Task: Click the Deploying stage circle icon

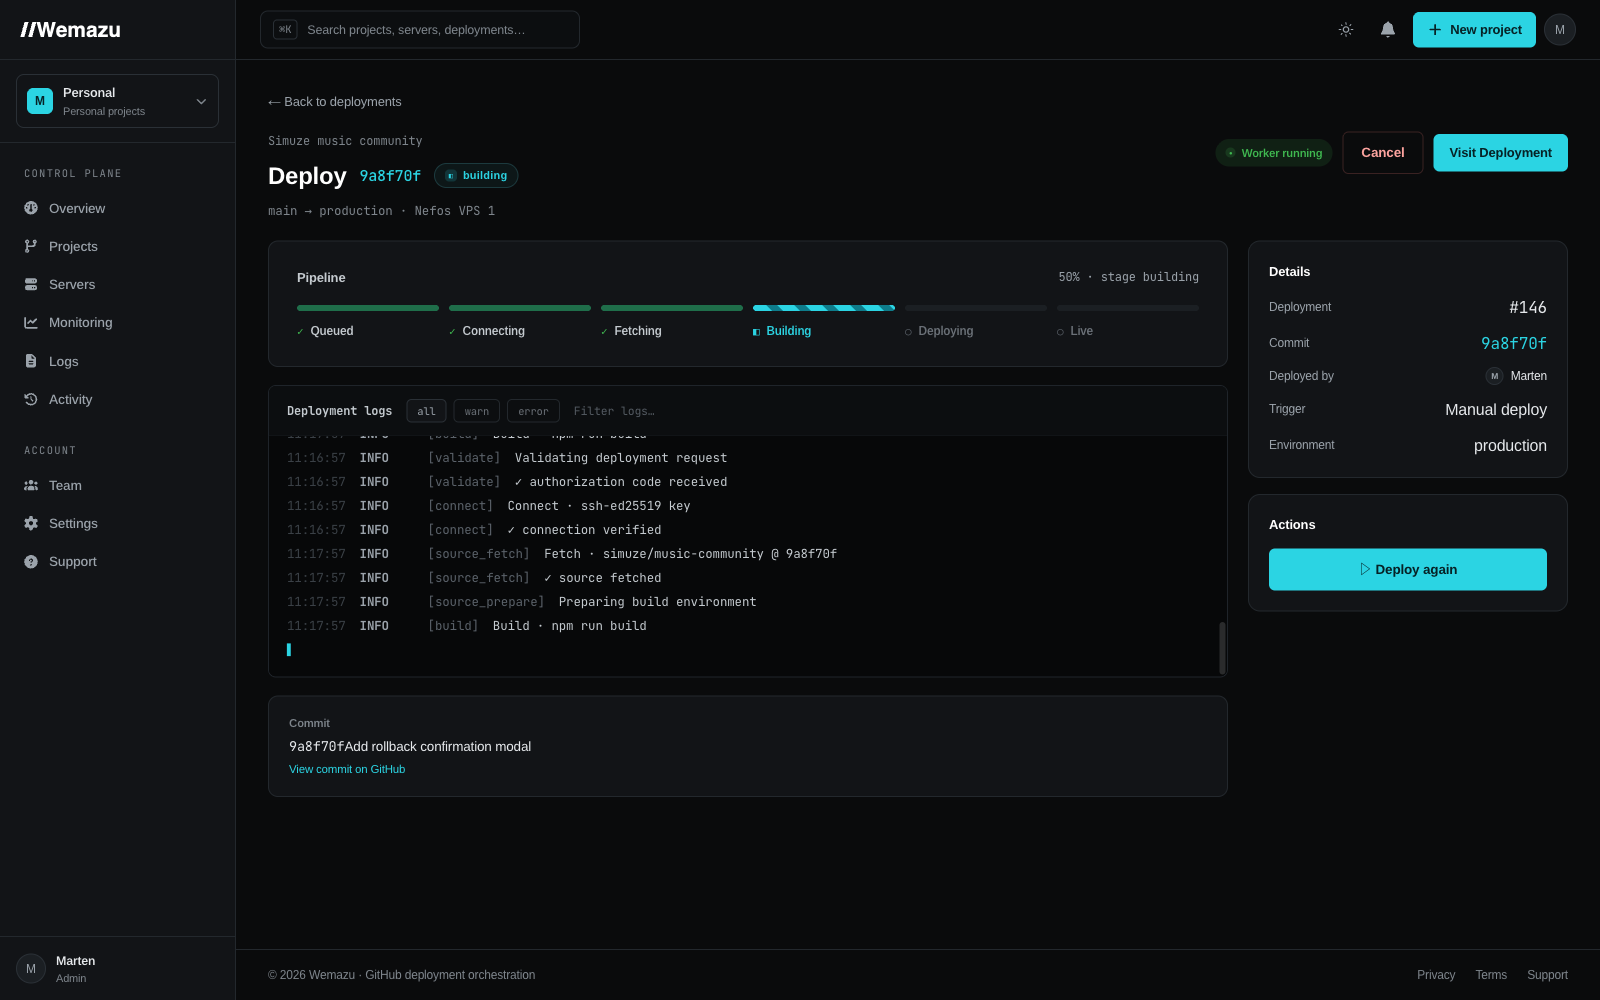Action: tap(908, 332)
